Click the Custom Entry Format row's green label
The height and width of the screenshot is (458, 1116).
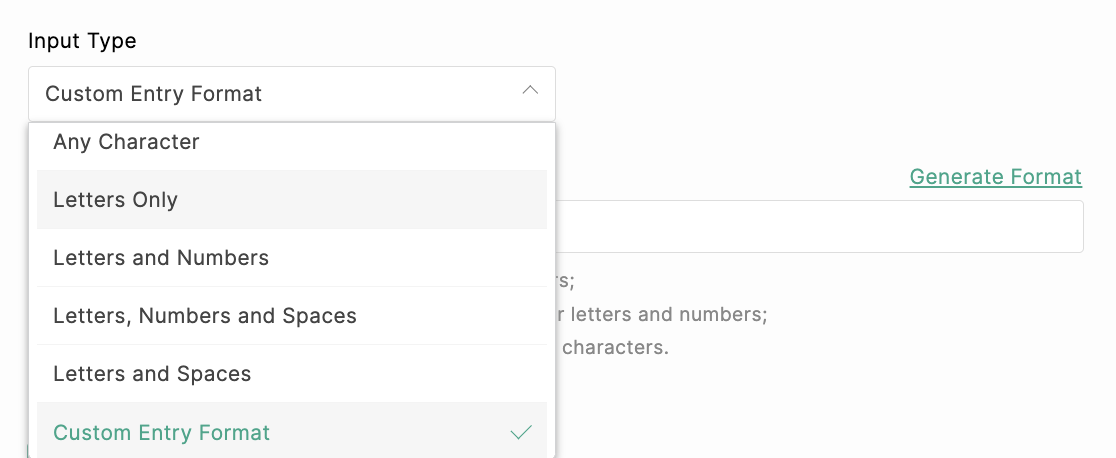coord(162,433)
